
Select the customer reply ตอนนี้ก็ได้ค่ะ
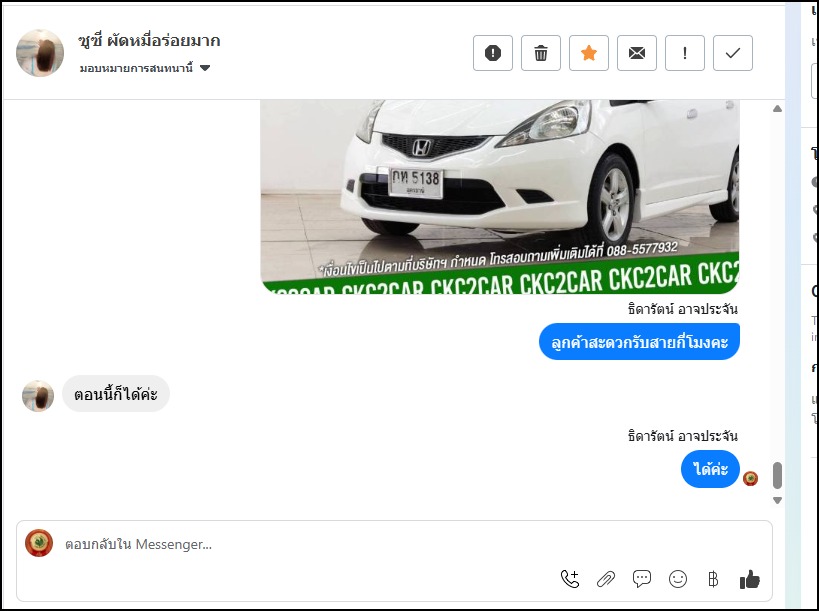(x=116, y=394)
